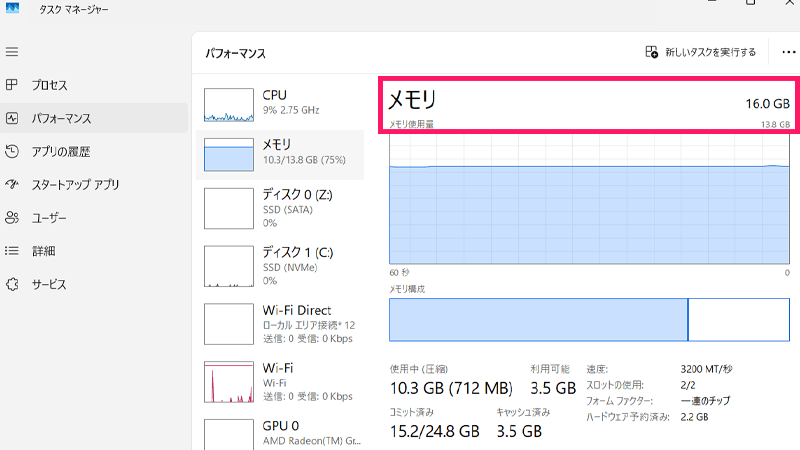Screen dimensions: 800x450
Task: Click the Services puzzle-piece icon
Action: click(x=12, y=284)
